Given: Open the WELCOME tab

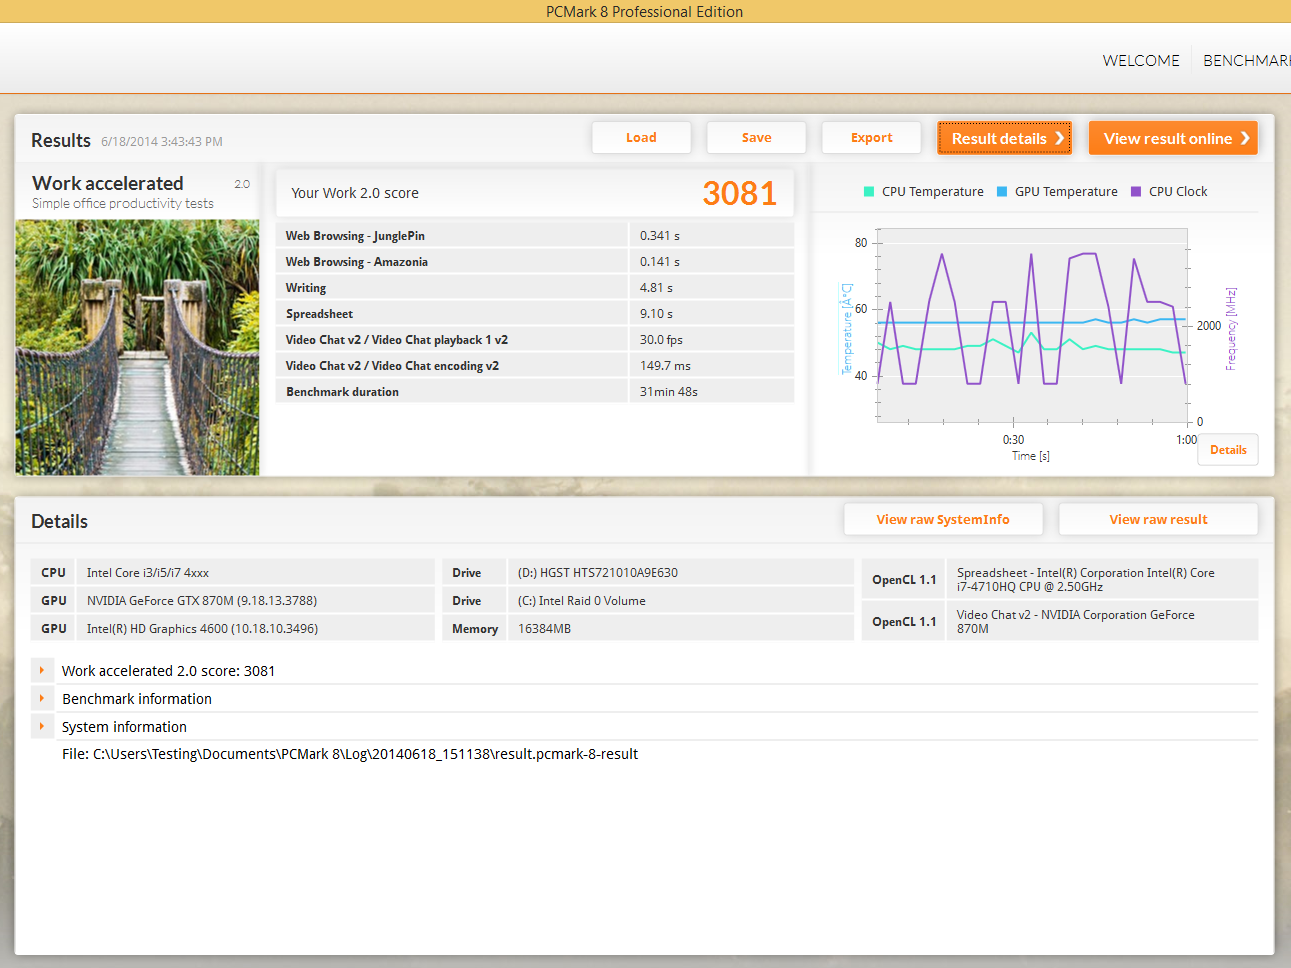Looking at the screenshot, I should pyautogui.click(x=1141, y=60).
